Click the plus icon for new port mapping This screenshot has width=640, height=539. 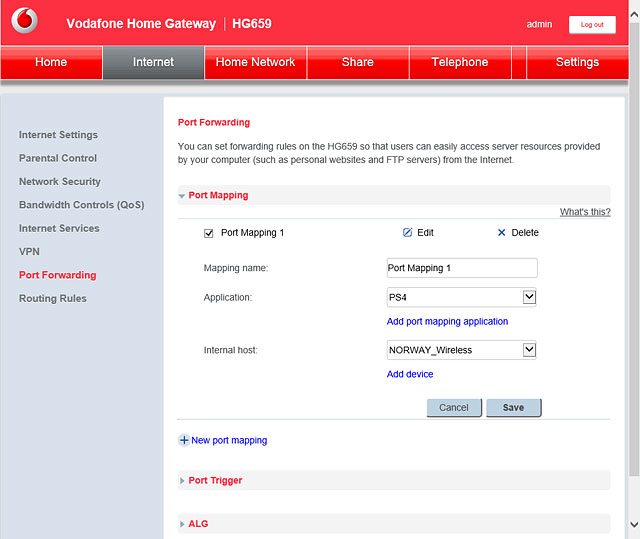[x=184, y=440]
